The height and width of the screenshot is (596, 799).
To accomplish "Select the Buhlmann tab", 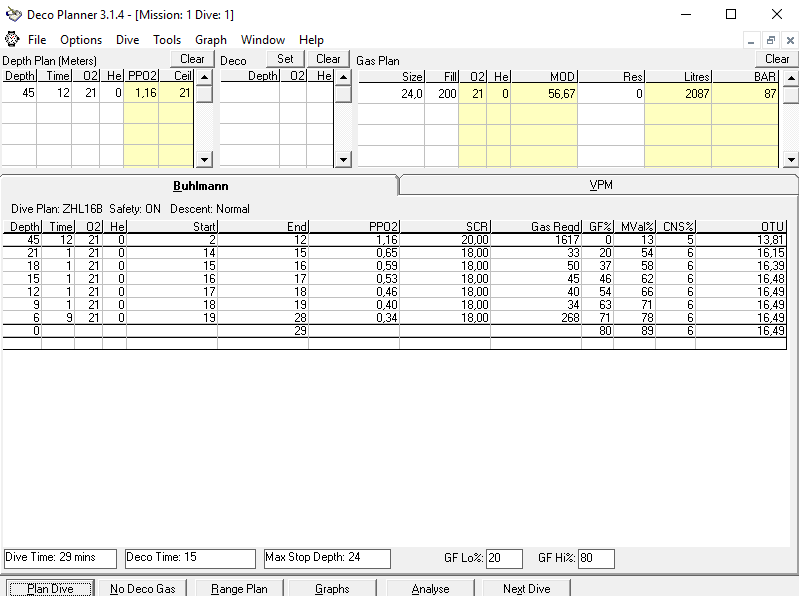I will point(200,186).
